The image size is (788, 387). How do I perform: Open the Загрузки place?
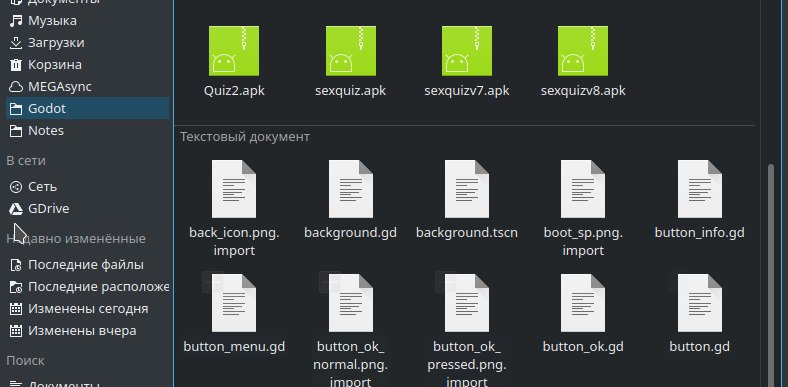[87, 43]
